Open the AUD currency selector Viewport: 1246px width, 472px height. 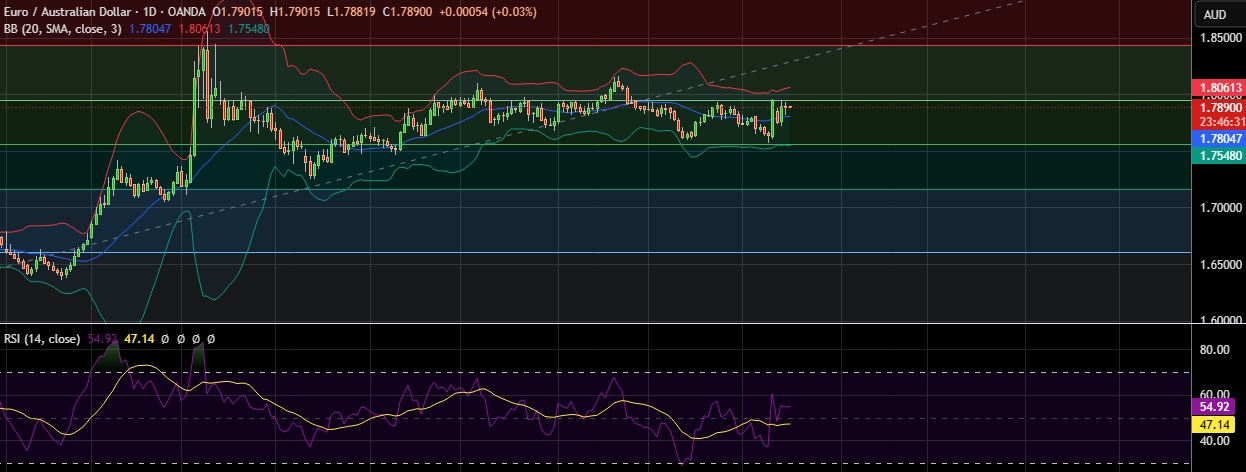[x=1215, y=14]
